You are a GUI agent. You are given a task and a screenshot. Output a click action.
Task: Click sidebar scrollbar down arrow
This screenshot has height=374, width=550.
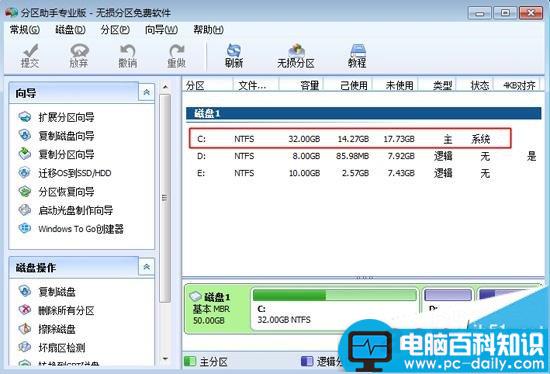[x=165, y=359]
